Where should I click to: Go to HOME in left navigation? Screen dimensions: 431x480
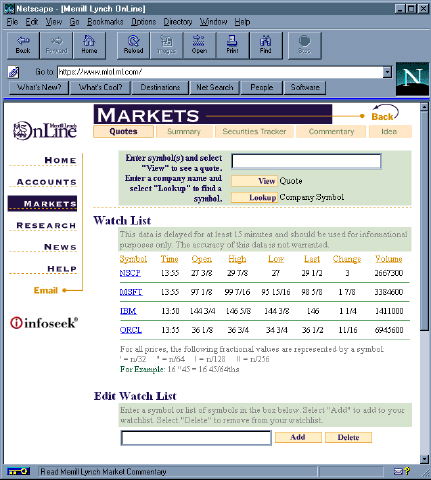(60, 160)
